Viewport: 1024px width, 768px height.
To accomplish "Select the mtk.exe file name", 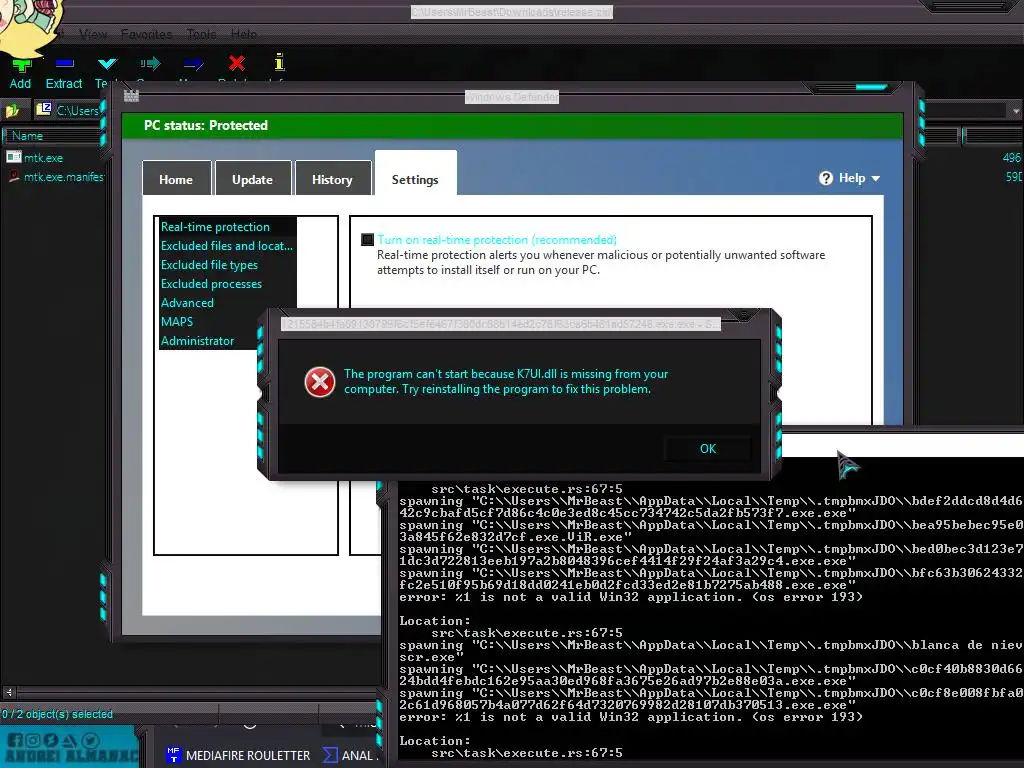I will tap(44, 157).
